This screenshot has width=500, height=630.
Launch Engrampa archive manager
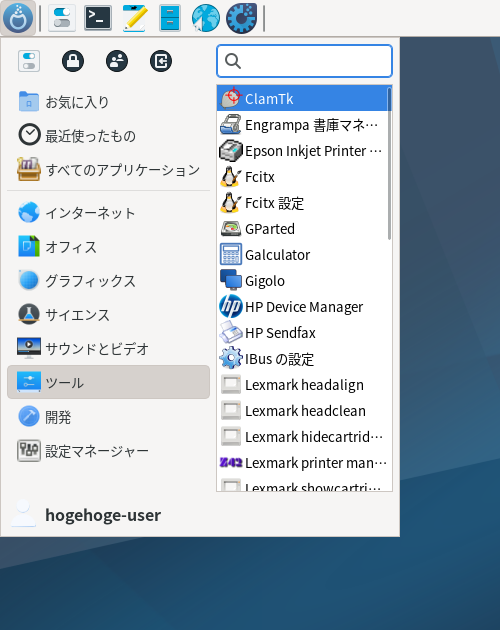(302, 125)
